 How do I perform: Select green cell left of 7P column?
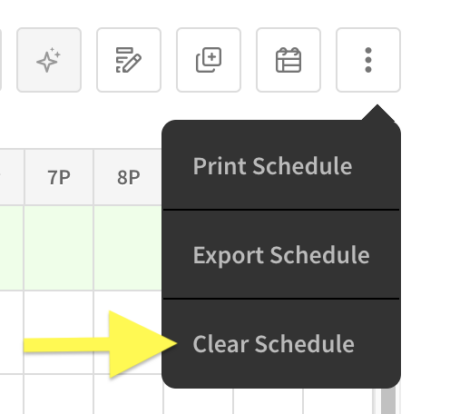(x=11, y=248)
